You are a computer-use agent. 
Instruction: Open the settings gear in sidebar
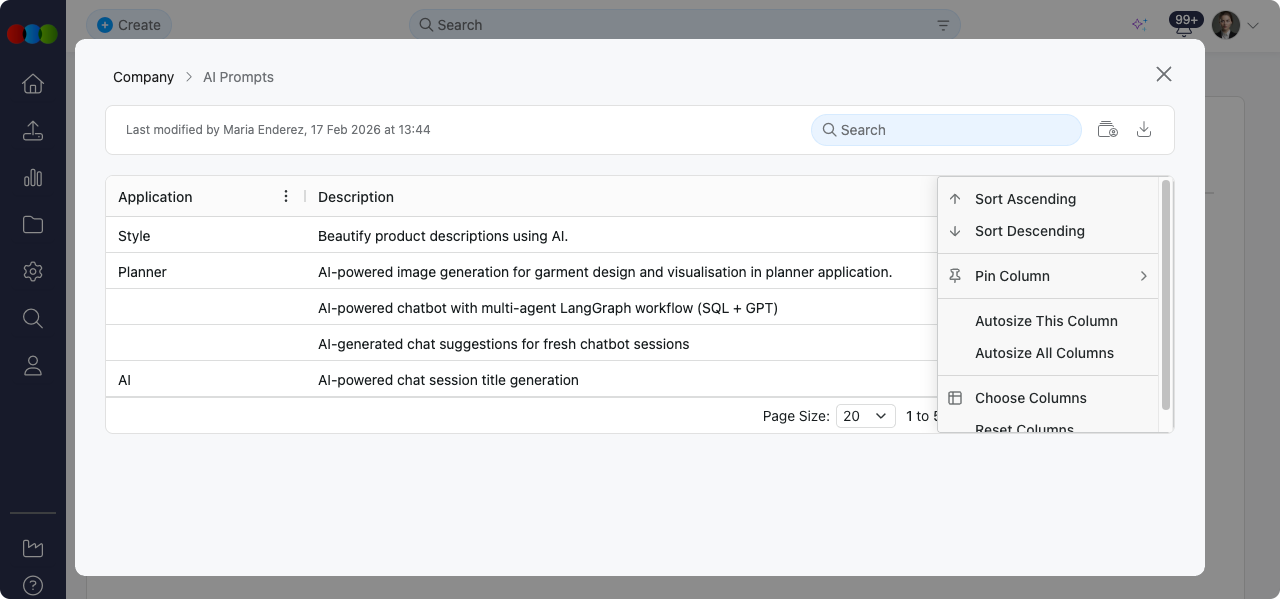point(33,271)
